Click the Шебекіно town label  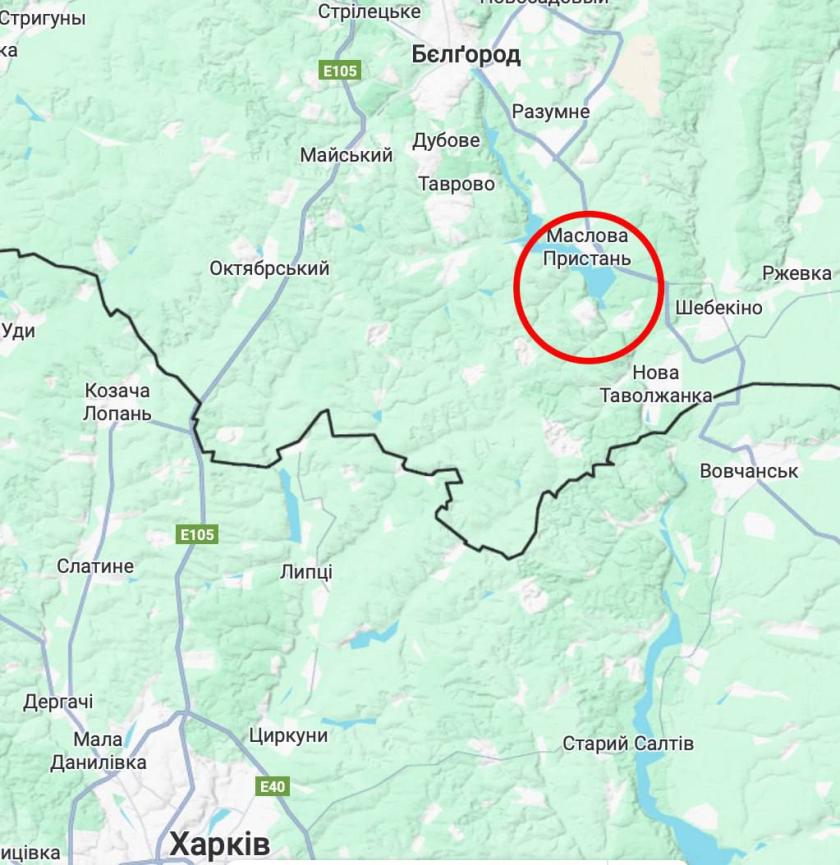pyautogui.click(x=719, y=307)
